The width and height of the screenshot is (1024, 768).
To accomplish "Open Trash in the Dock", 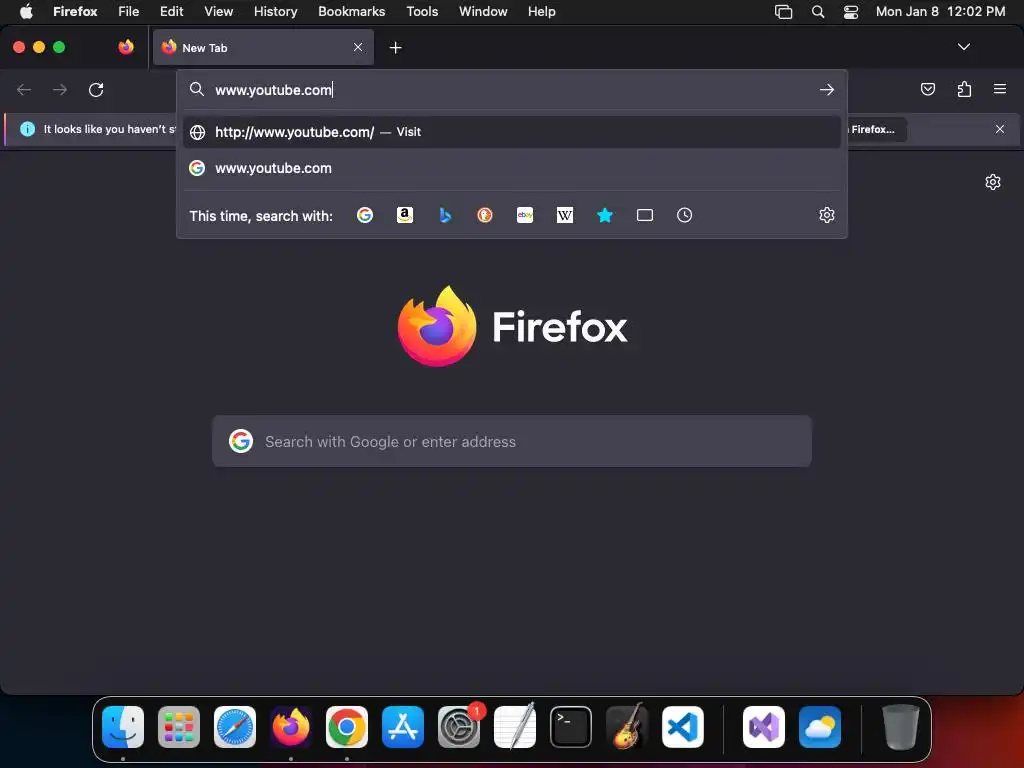I will point(901,727).
